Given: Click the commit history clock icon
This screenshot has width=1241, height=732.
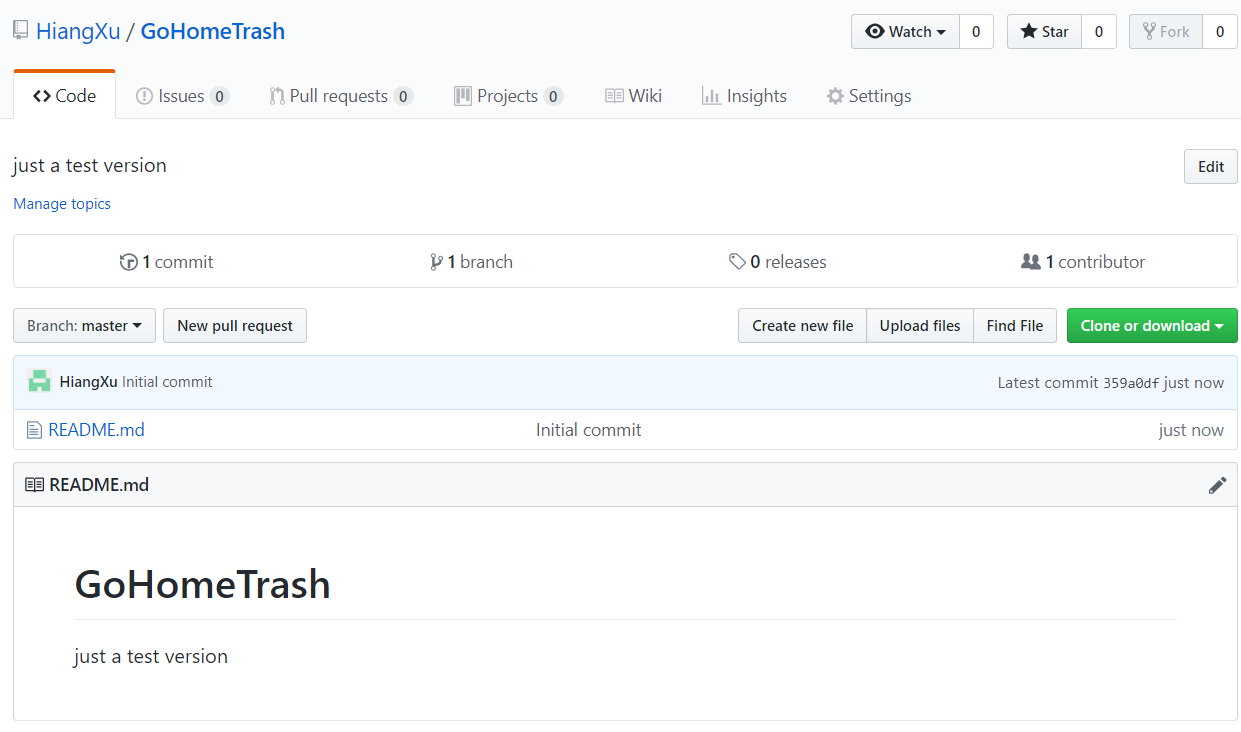Looking at the screenshot, I should click(128, 262).
